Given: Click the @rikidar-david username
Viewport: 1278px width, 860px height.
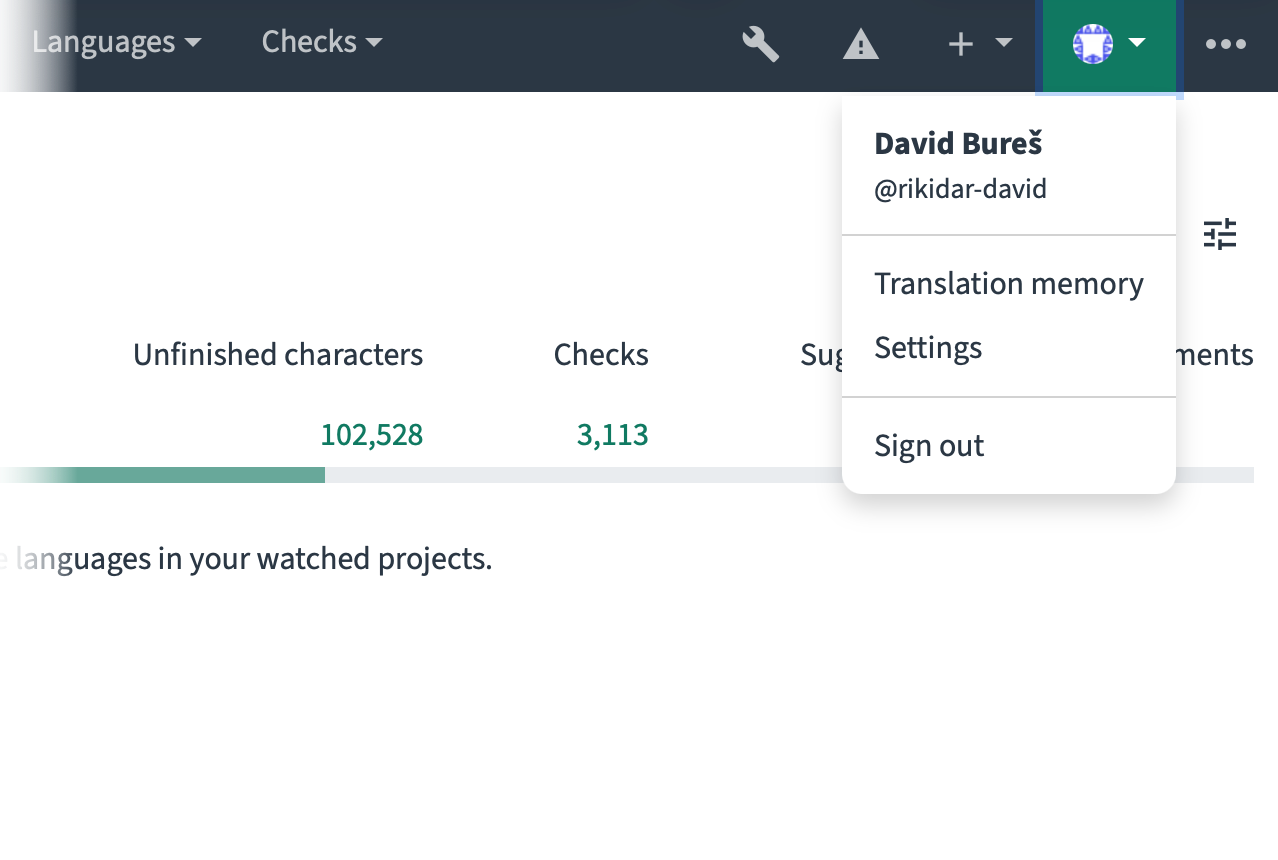Looking at the screenshot, I should (x=960, y=189).
